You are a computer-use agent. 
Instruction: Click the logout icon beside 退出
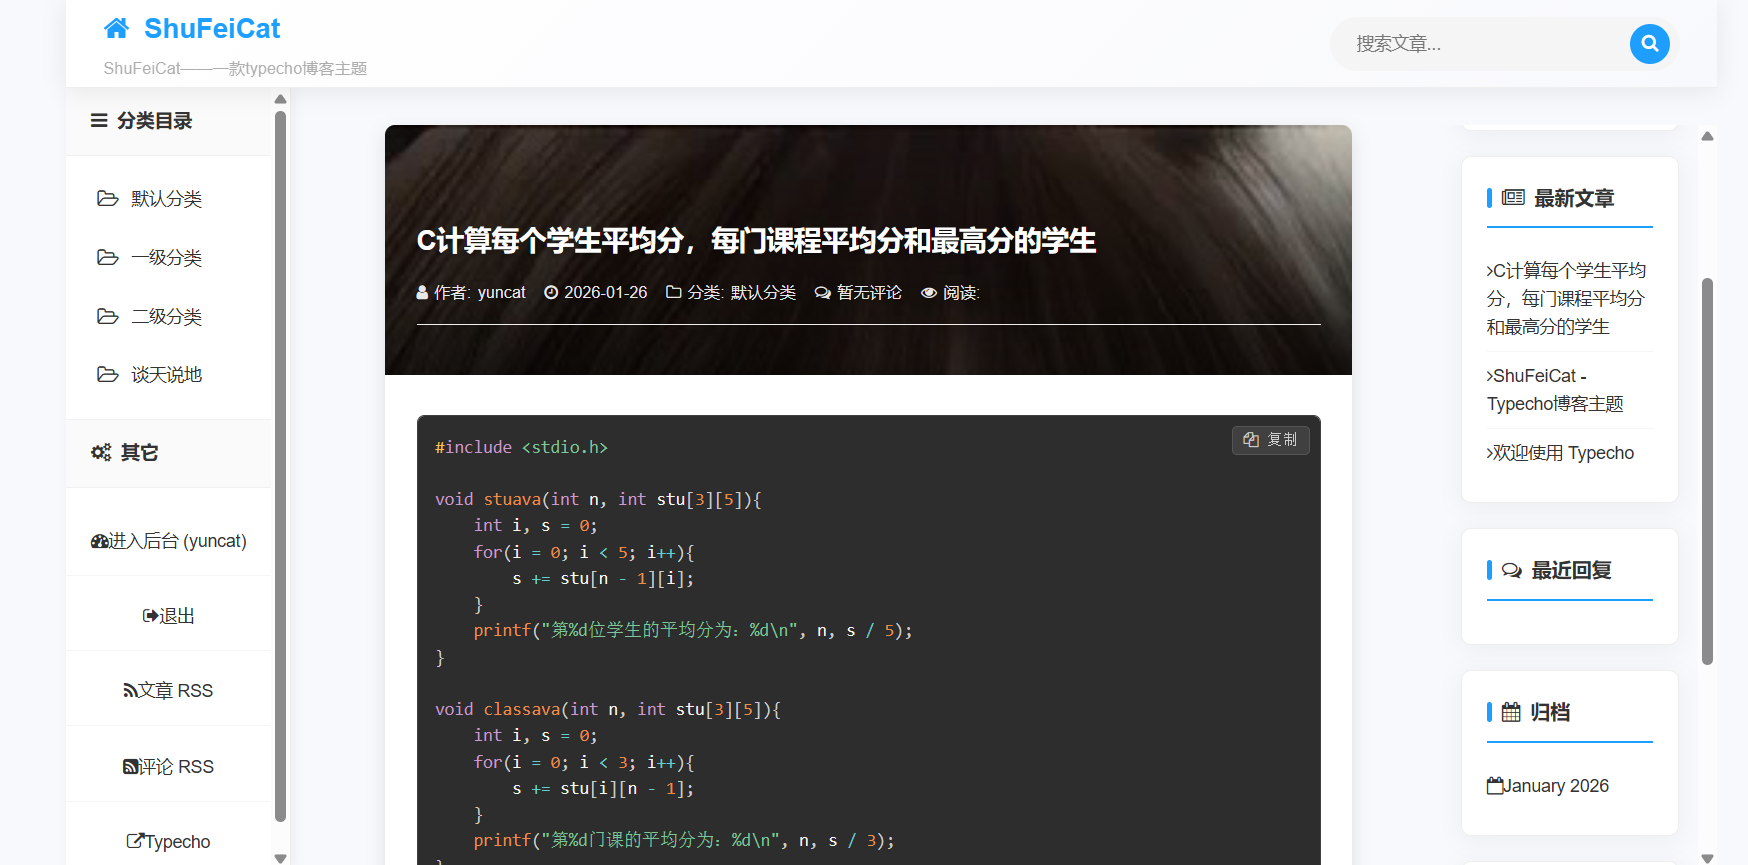[x=150, y=616]
